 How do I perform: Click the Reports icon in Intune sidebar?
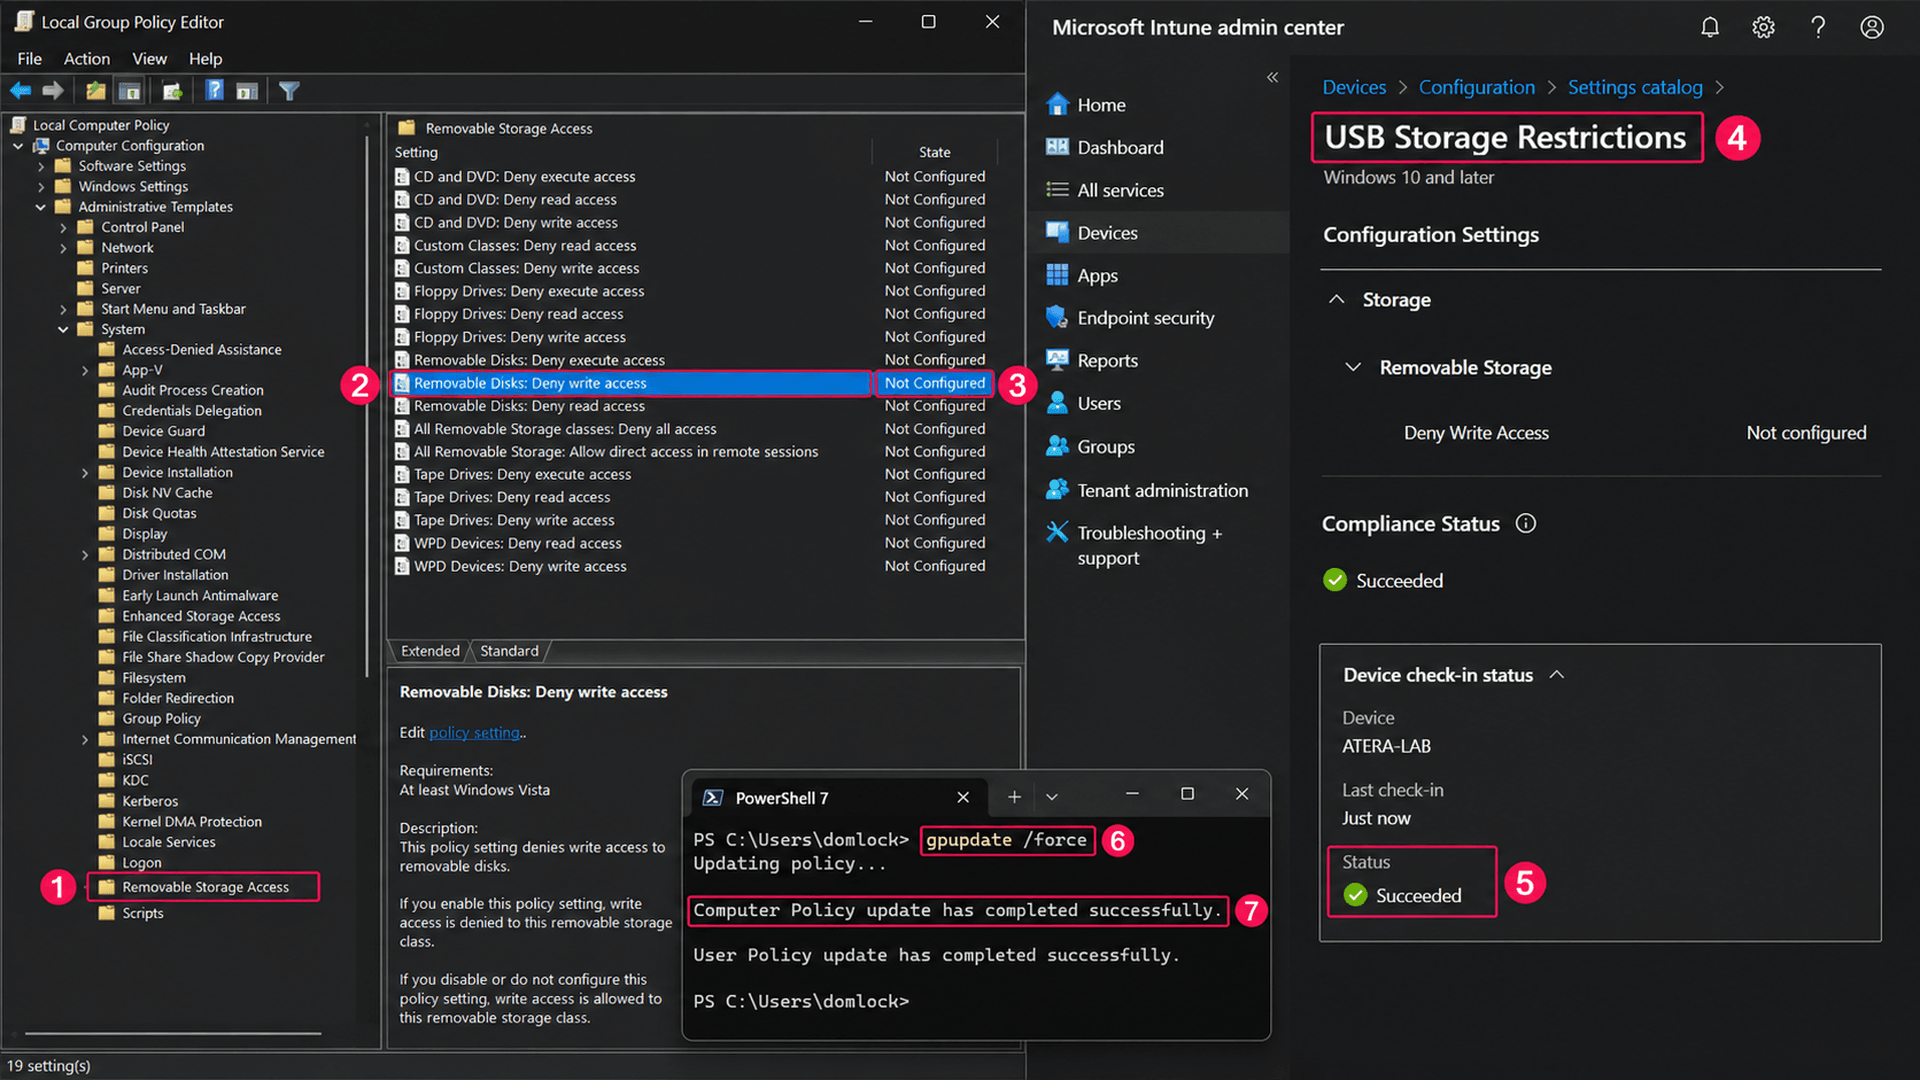tap(1057, 360)
